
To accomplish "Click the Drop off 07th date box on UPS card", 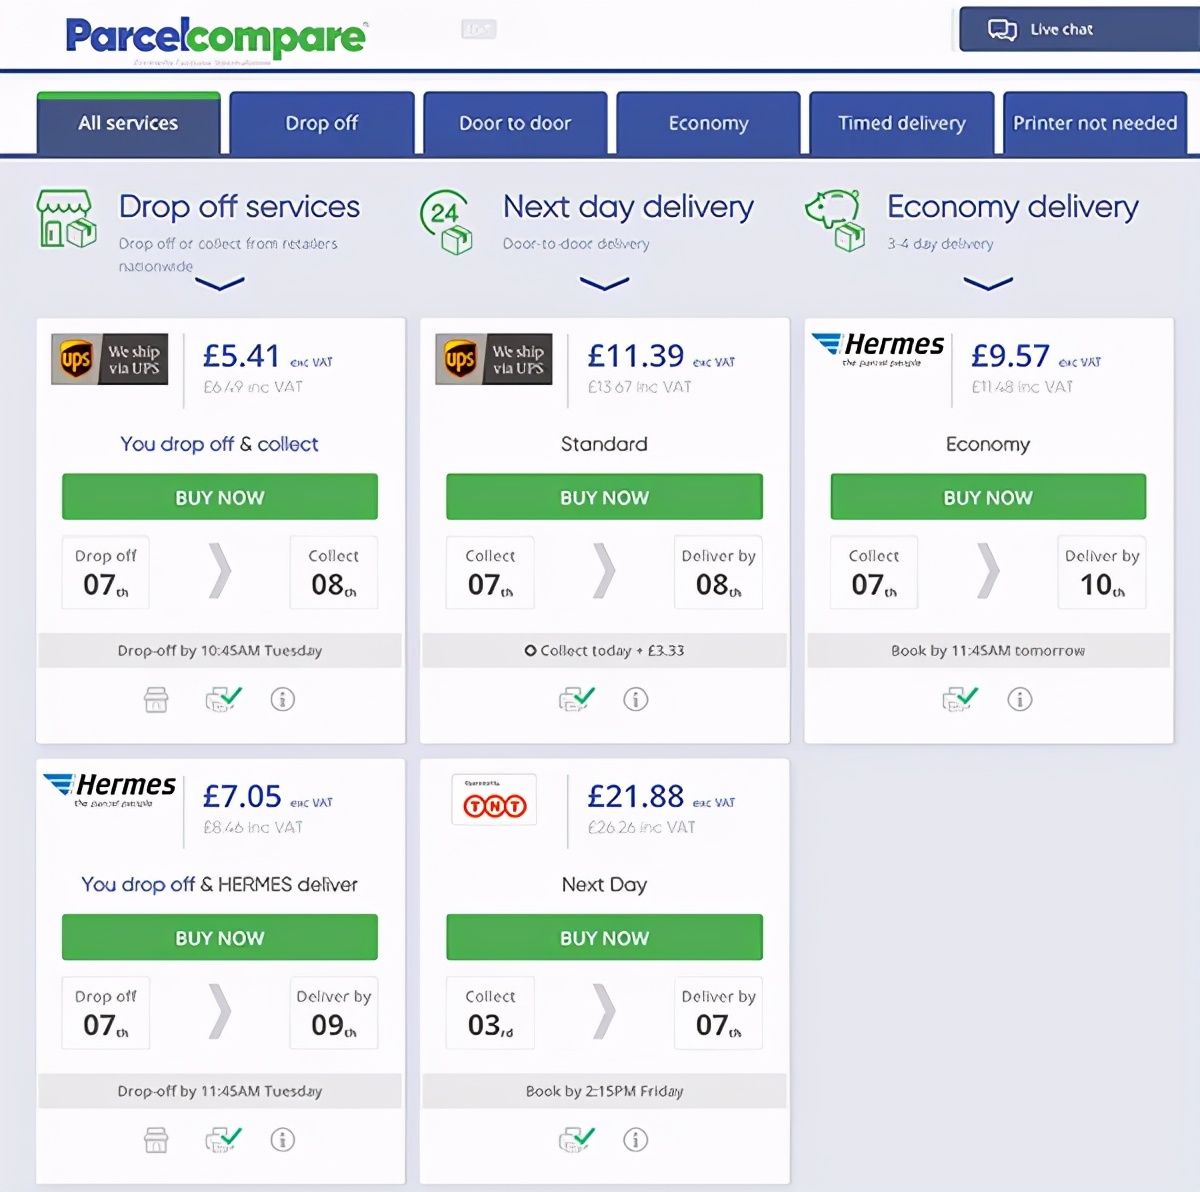I will click(x=105, y=573).
